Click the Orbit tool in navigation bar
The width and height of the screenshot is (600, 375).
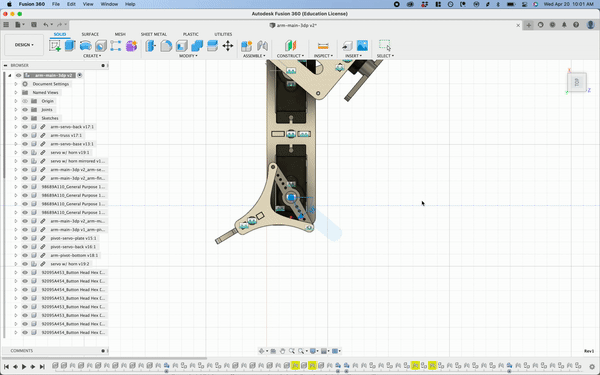point(262,351)
